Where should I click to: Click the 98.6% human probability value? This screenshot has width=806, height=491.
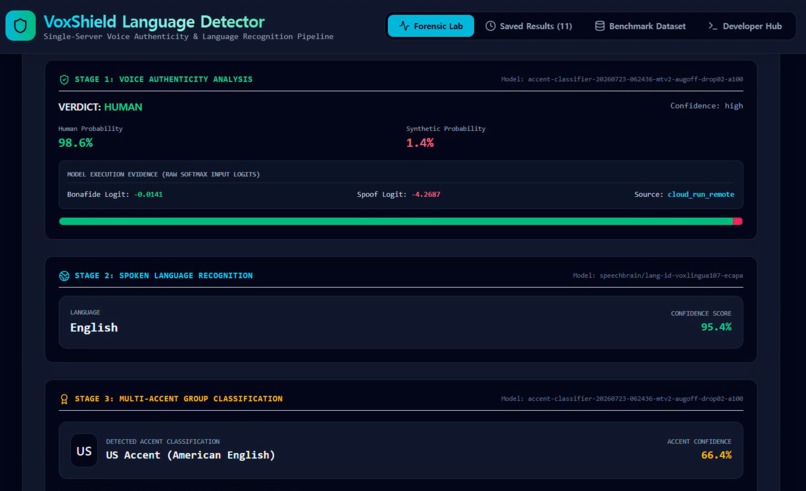(x=76, y=143)
